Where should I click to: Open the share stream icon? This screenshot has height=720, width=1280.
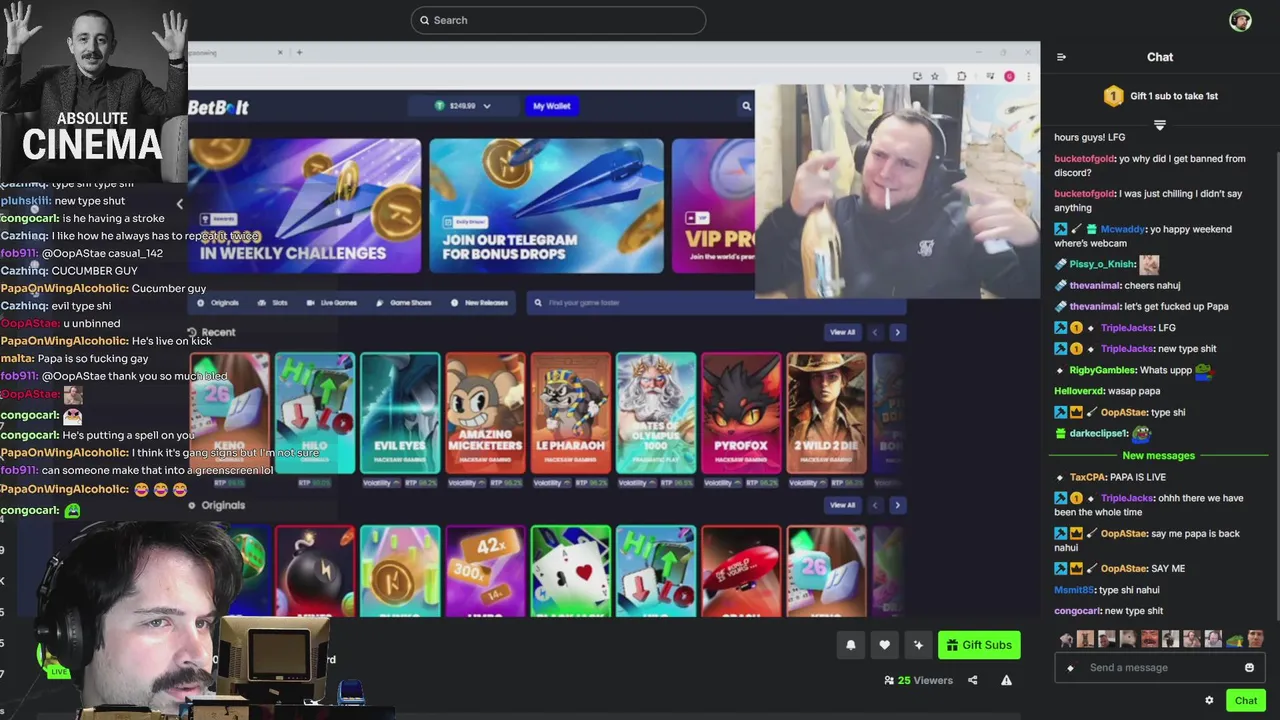coord(972,680)
